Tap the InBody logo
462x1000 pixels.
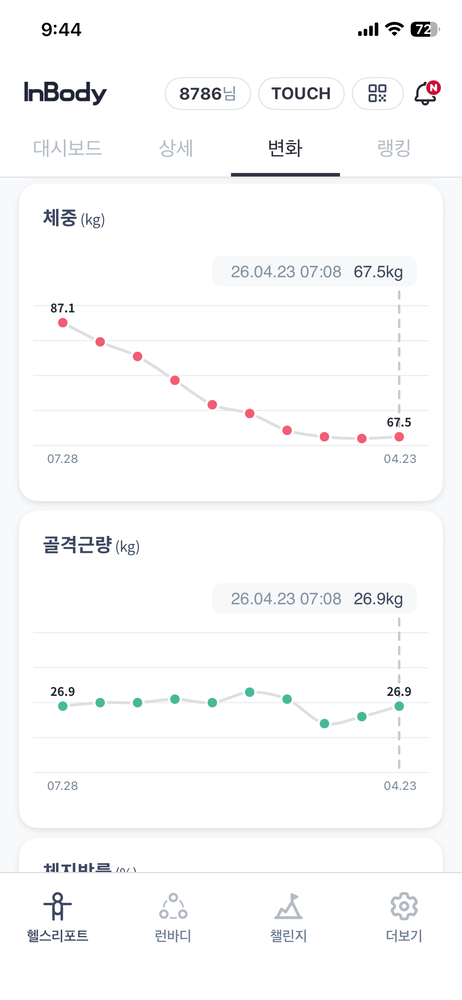(65, 94)
